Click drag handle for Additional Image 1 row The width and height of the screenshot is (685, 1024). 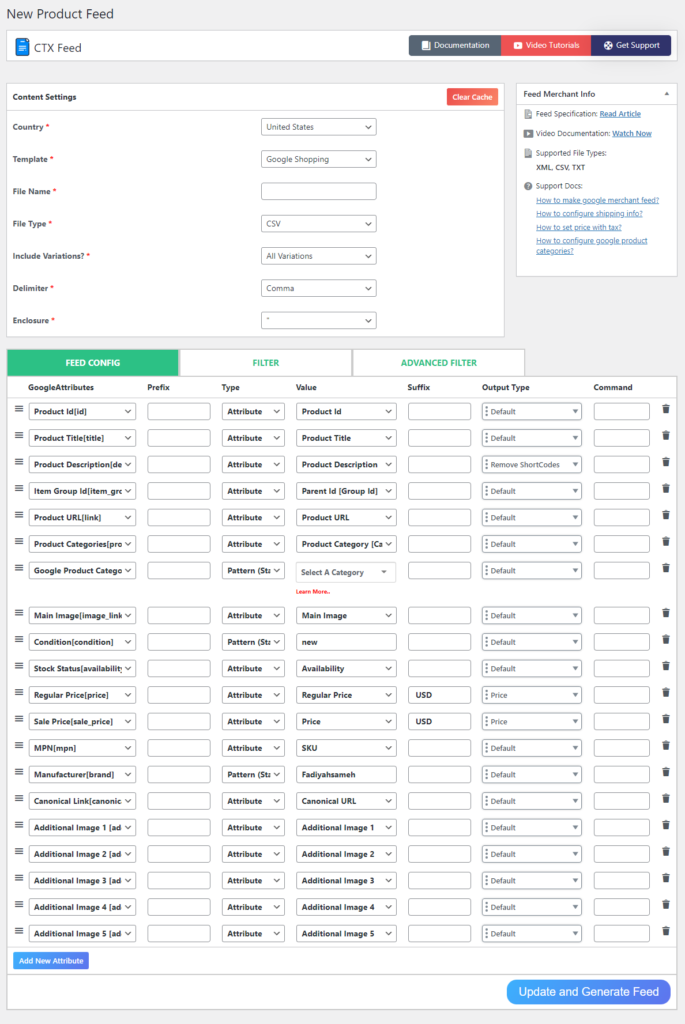click(19, 825)
